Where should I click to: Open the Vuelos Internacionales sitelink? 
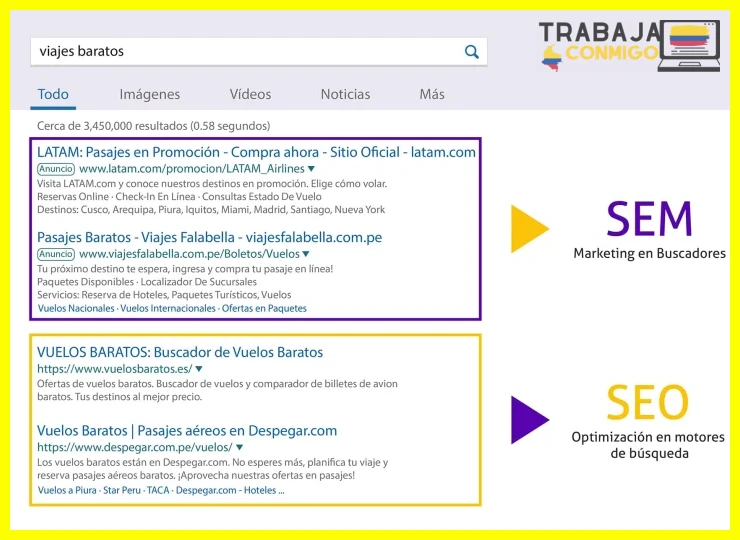click(168, 309)
